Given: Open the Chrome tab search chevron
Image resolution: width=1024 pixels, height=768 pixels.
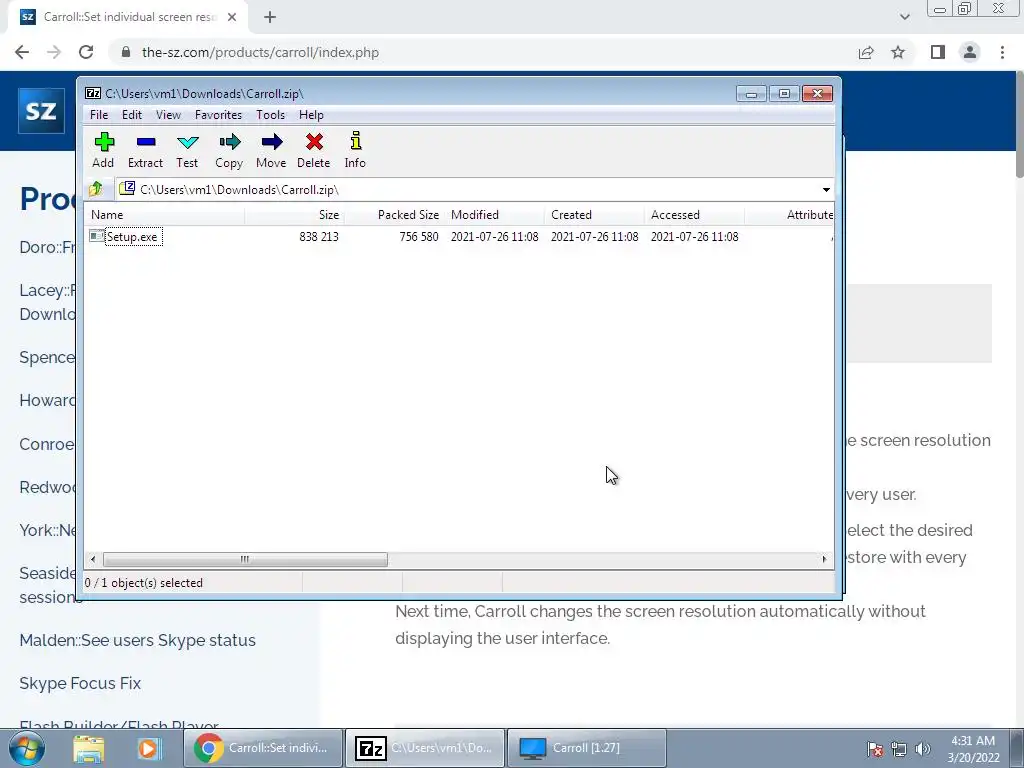Looking at the screenshot, I should [904, 17].
